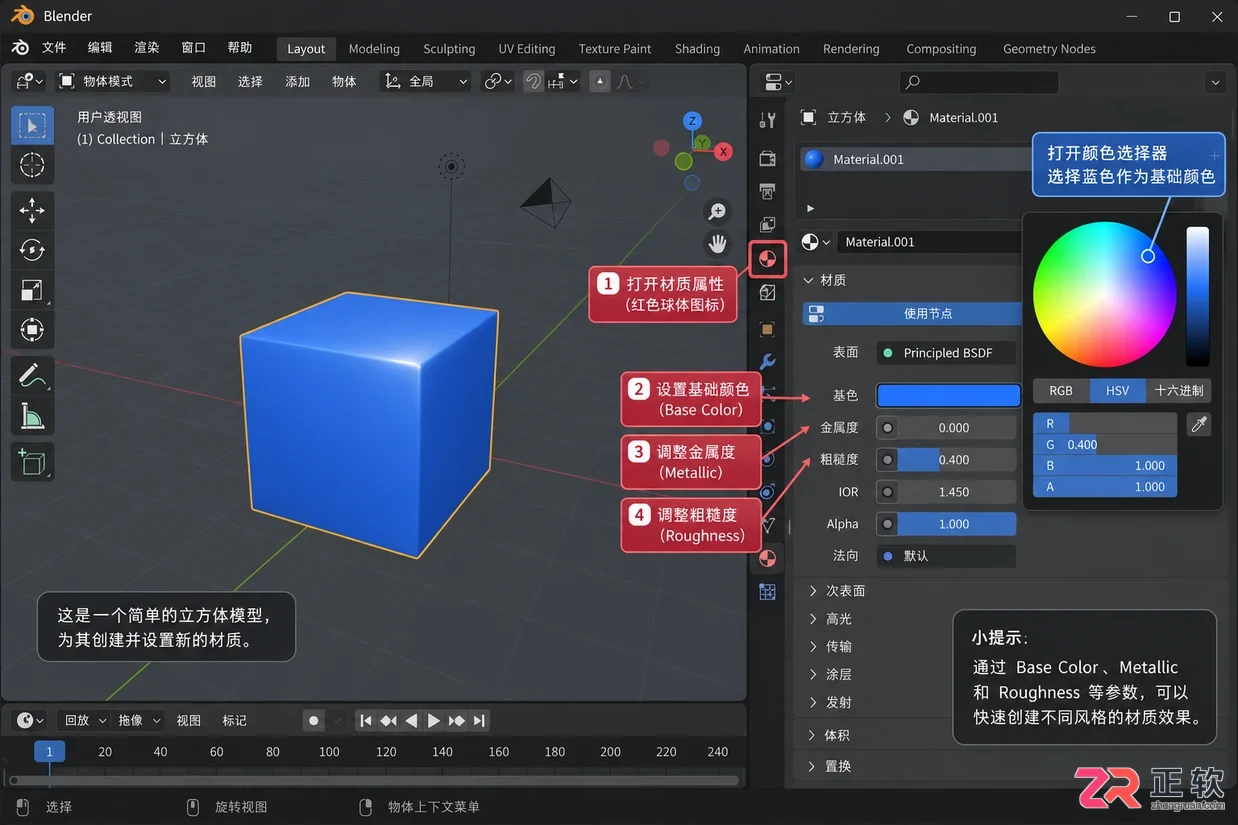Open the Texture checkerboard tab
The width and height of the screenshot is (1238, 825).
click(768, 591)
